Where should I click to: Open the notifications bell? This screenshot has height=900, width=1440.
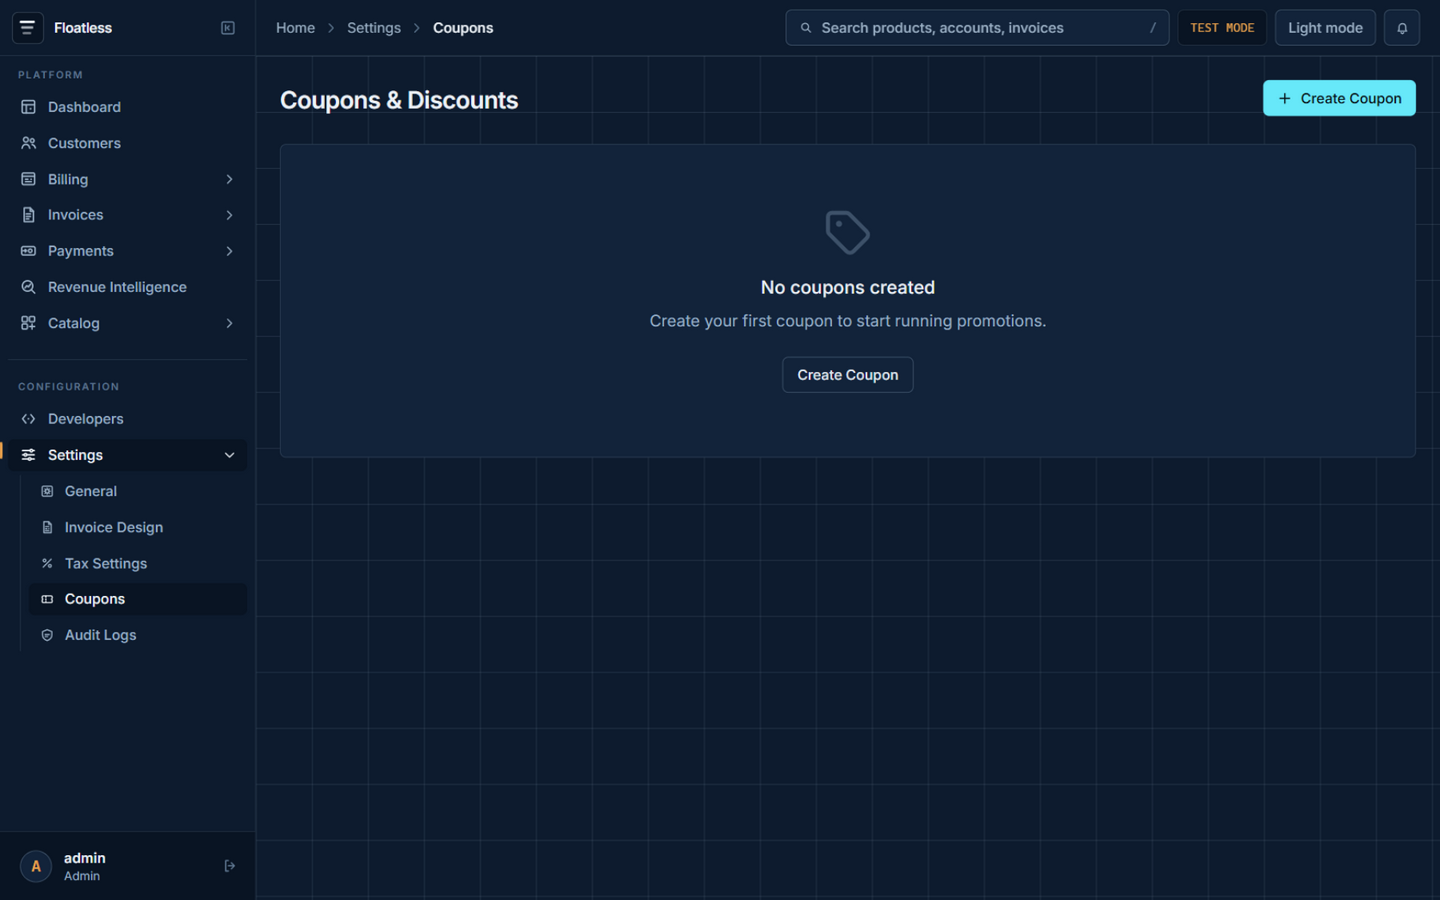pos(1401,28)
